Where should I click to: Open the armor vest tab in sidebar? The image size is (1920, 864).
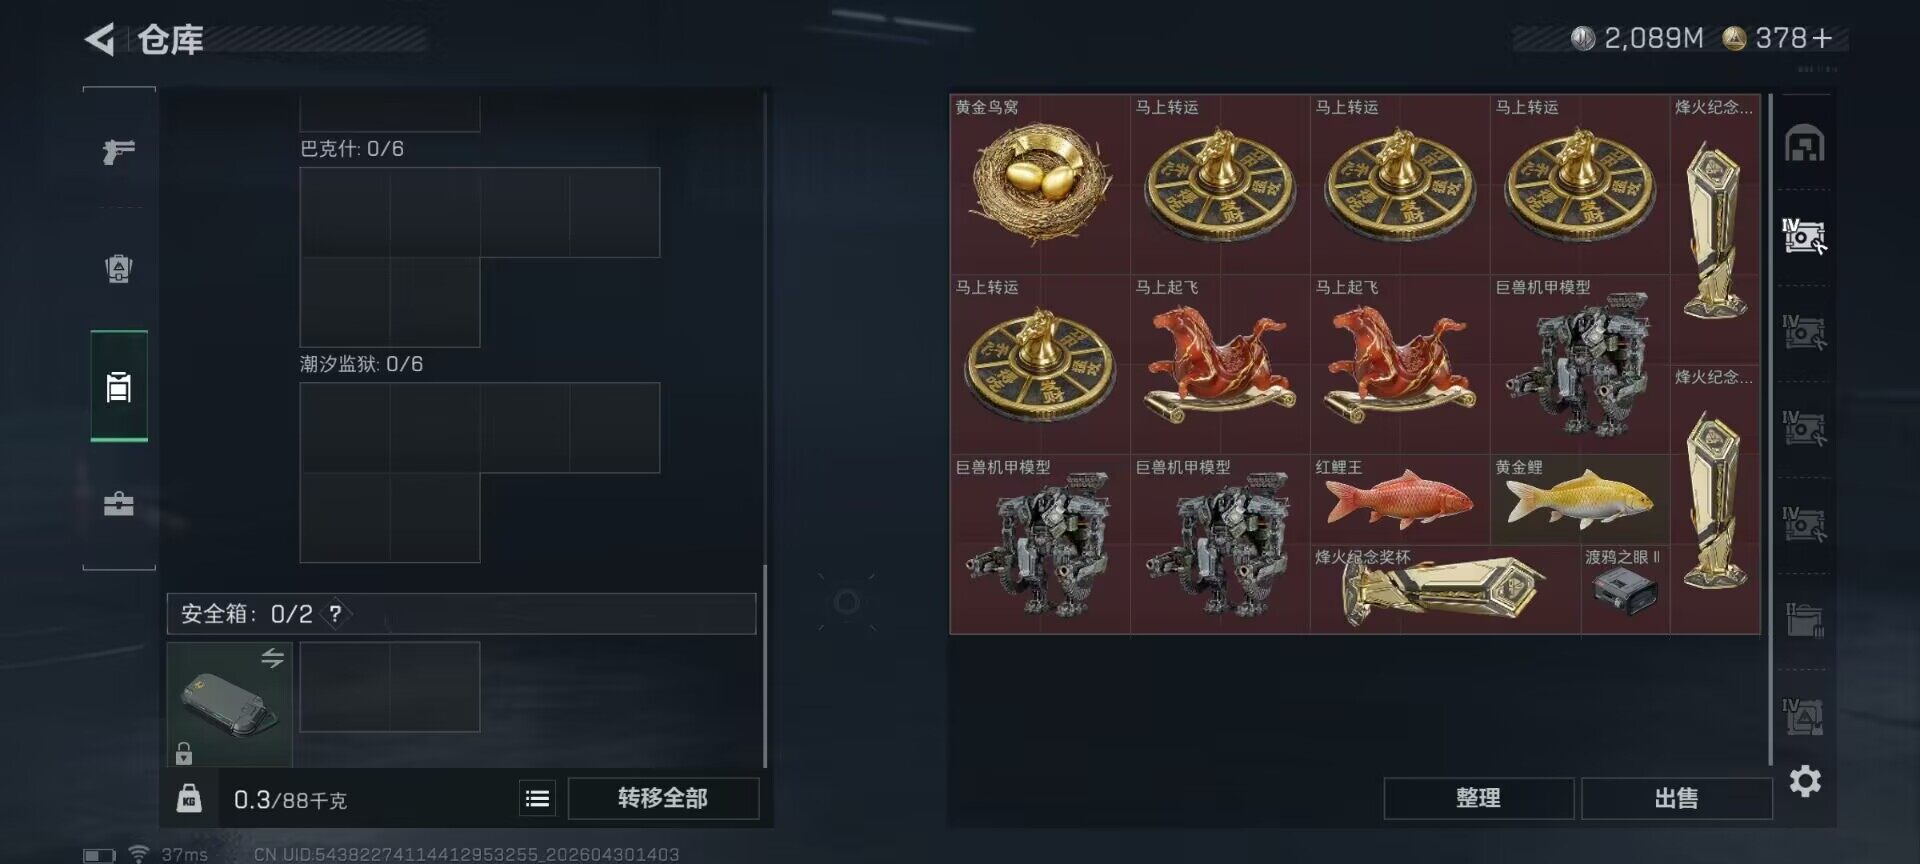pos(119,269)
